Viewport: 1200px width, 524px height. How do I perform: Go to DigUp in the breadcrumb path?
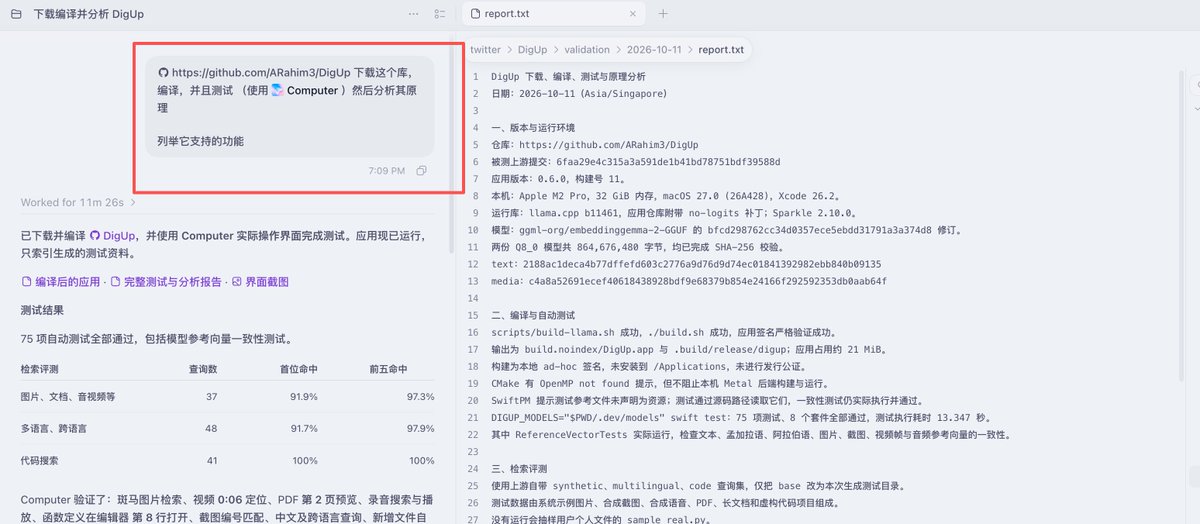[532, 49]
